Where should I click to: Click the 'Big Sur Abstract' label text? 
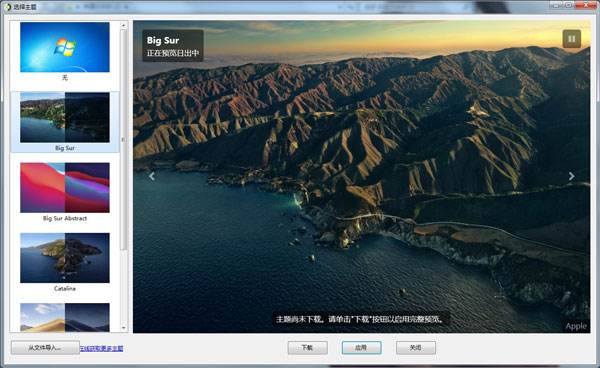click(65, 218)
